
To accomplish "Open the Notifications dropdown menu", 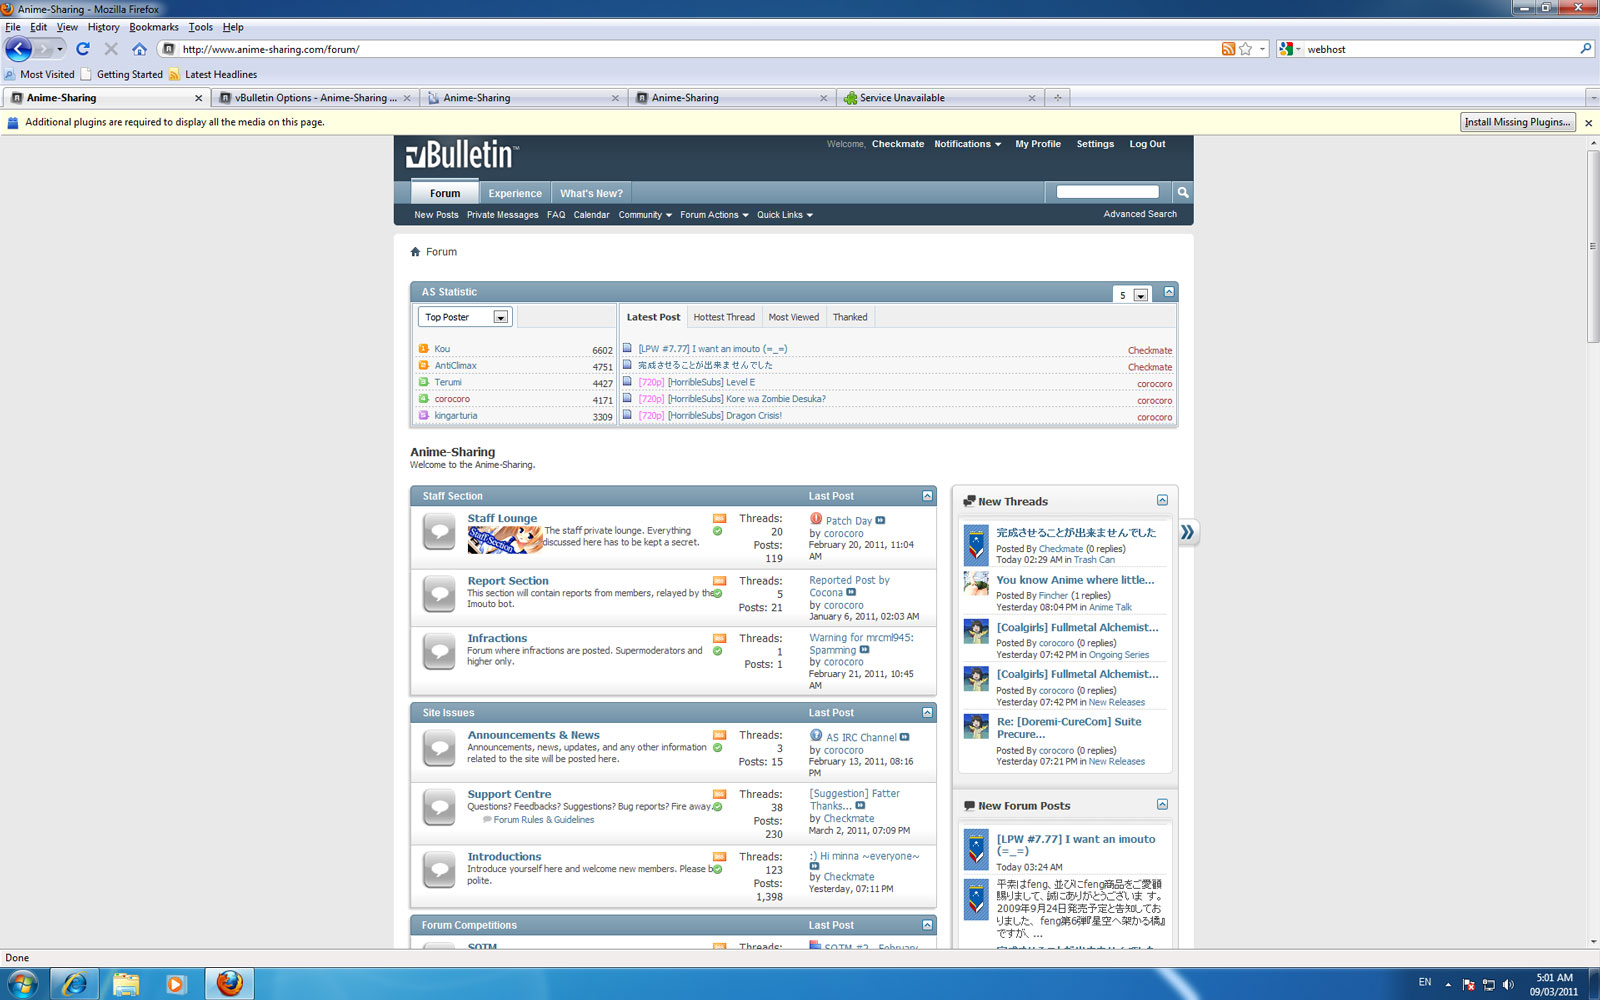I will pyautogui.click(x=967, y=144).
